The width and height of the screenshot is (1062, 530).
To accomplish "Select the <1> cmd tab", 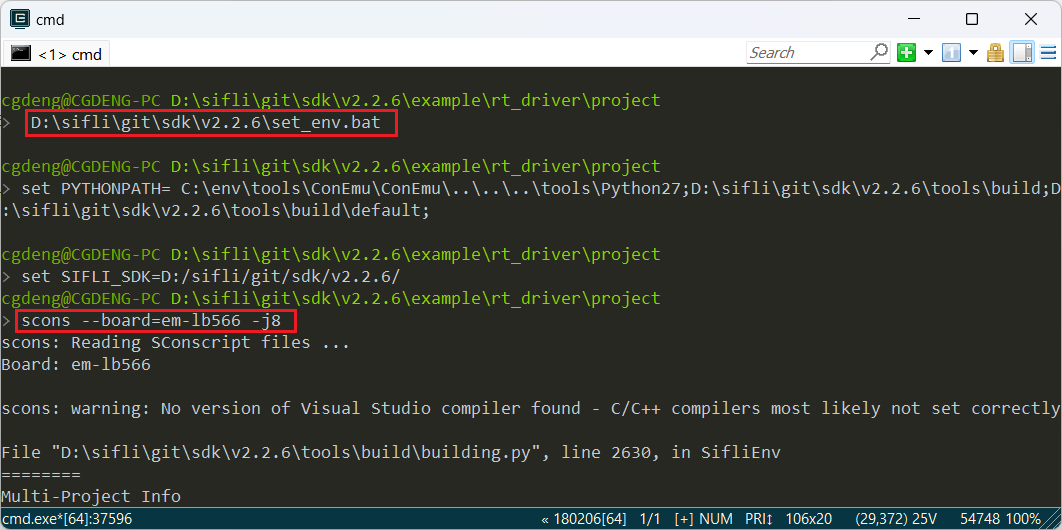I will click(58, 54).
